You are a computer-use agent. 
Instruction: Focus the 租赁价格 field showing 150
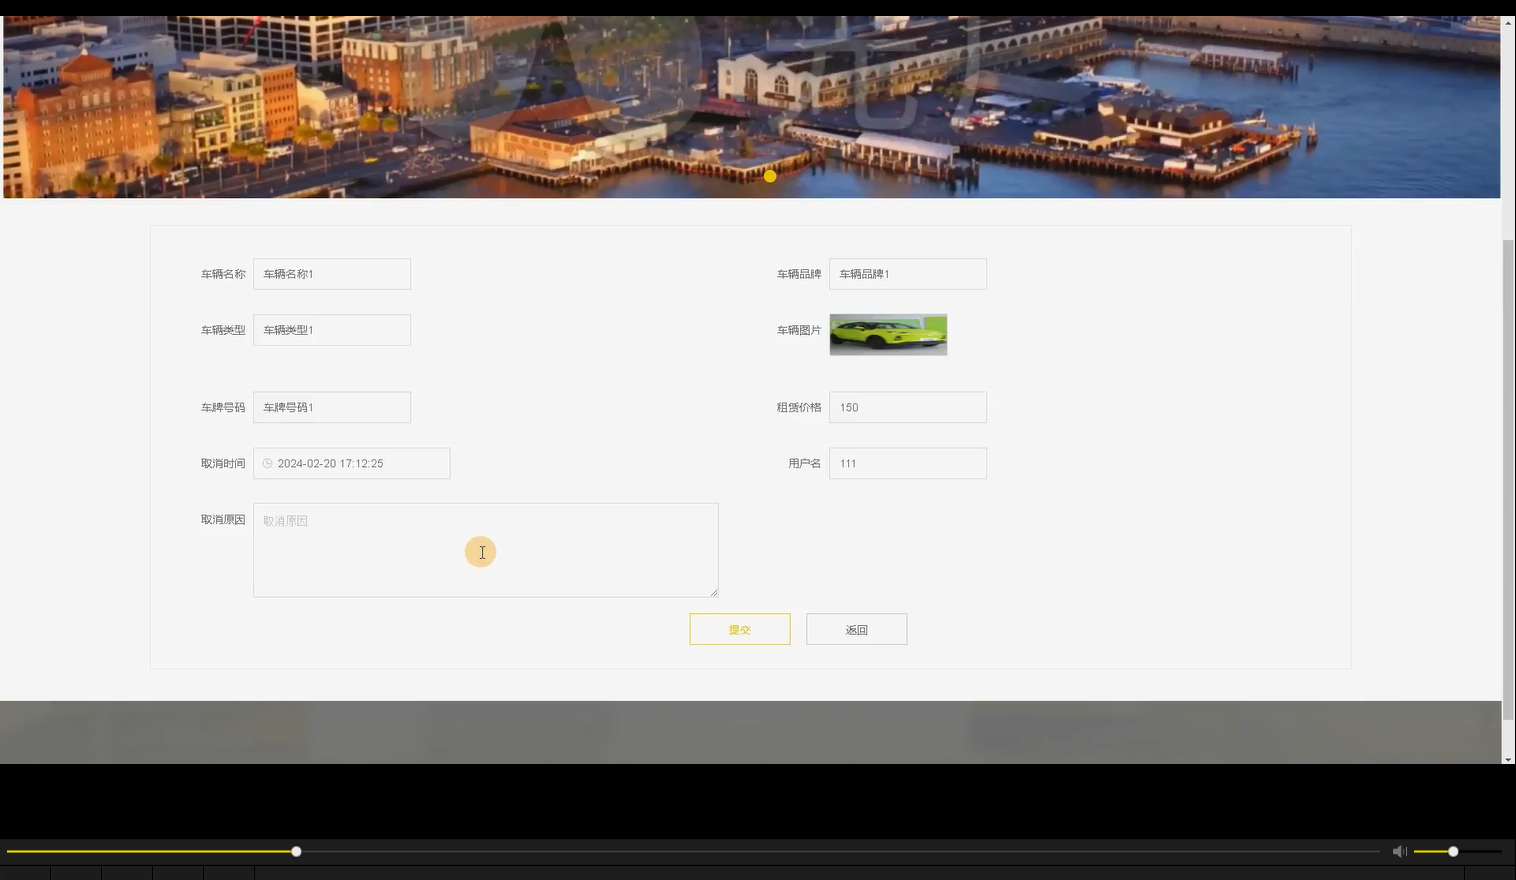tap(908, 407)
